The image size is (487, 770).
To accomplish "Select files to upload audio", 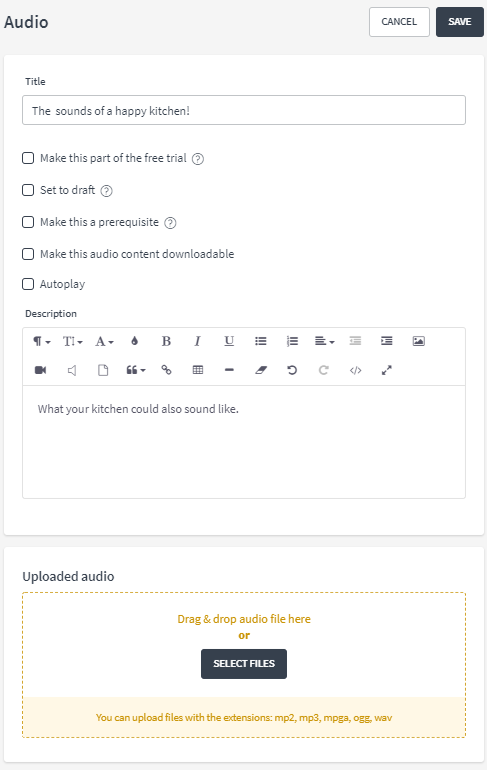I will (x=244, y=663).
